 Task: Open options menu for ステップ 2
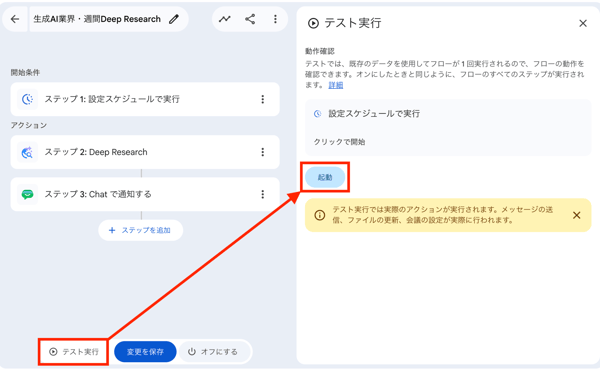[262, 152]
